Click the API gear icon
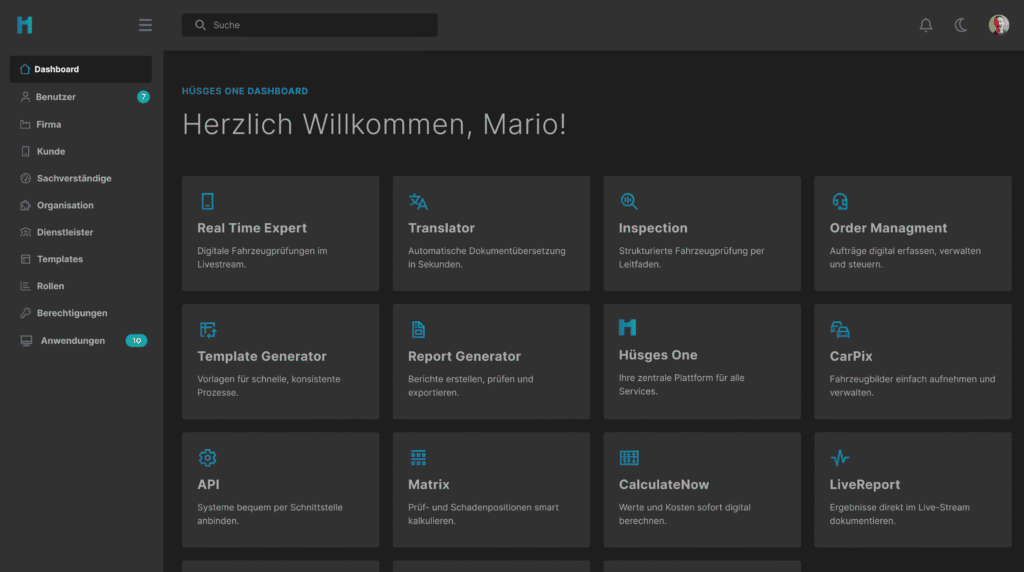 pos(208,458)
